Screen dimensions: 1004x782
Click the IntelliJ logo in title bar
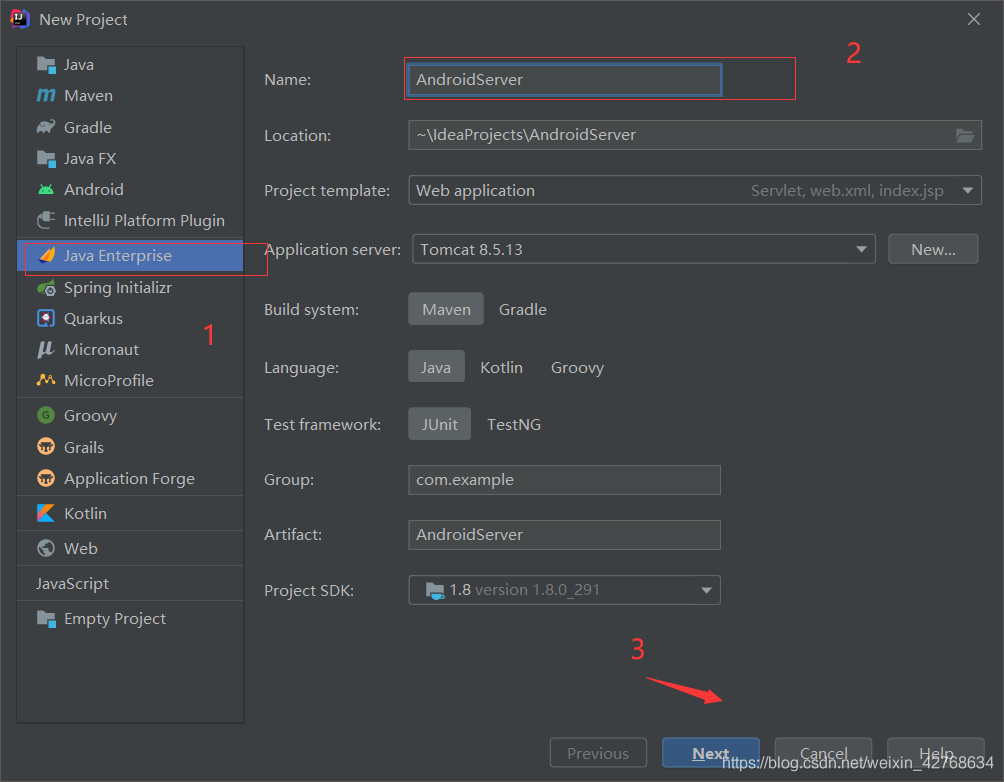point(20,19)
